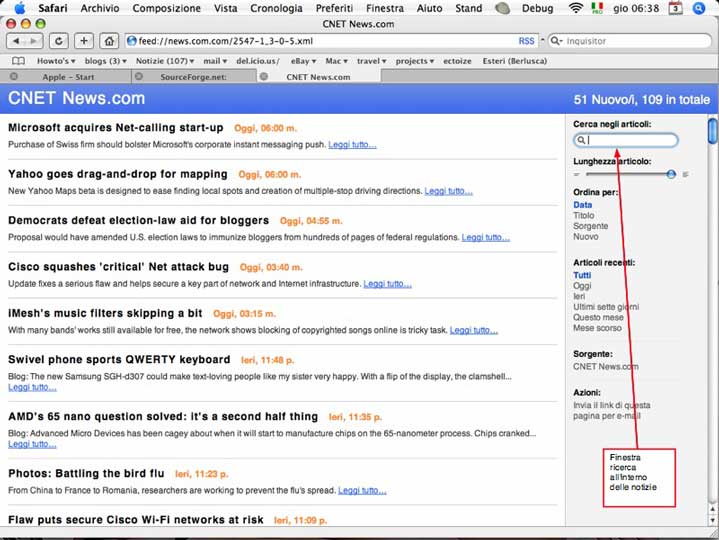Viewport: 719px width, 540px height.
Task: Expand the projects bookmark folder
Action: [x=415, y=61]
